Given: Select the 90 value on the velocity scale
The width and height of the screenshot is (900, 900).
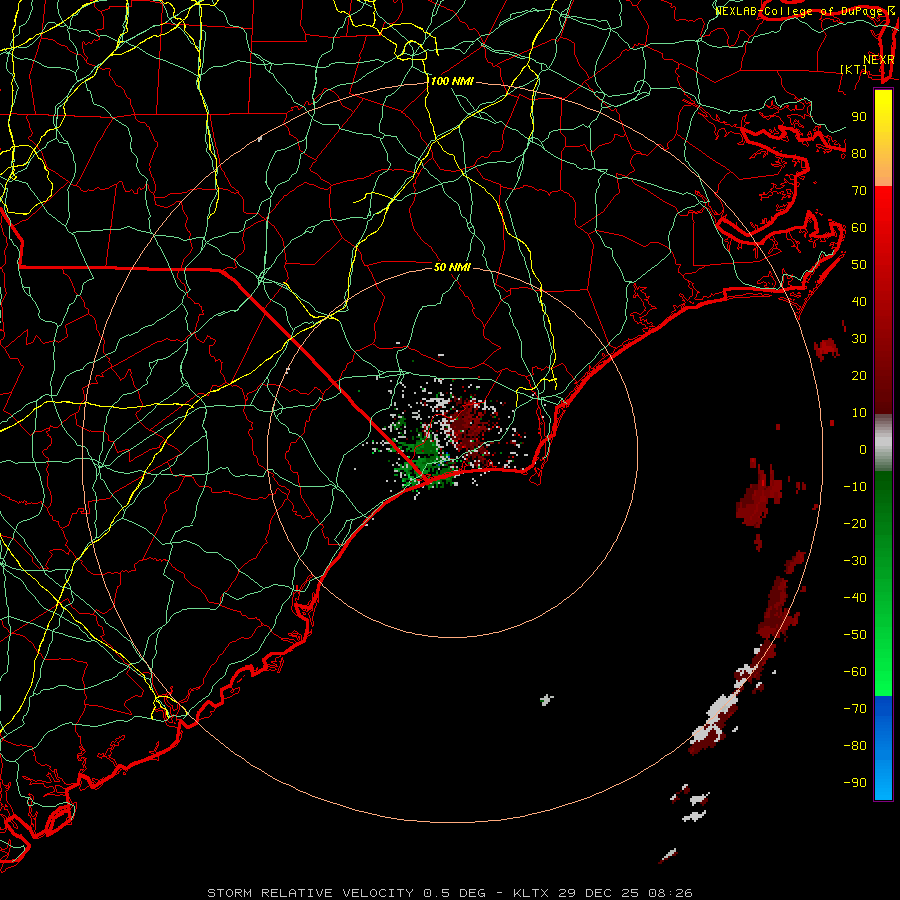Looking at the screenshot, I should pyautogui.click(x=859, y=117).
